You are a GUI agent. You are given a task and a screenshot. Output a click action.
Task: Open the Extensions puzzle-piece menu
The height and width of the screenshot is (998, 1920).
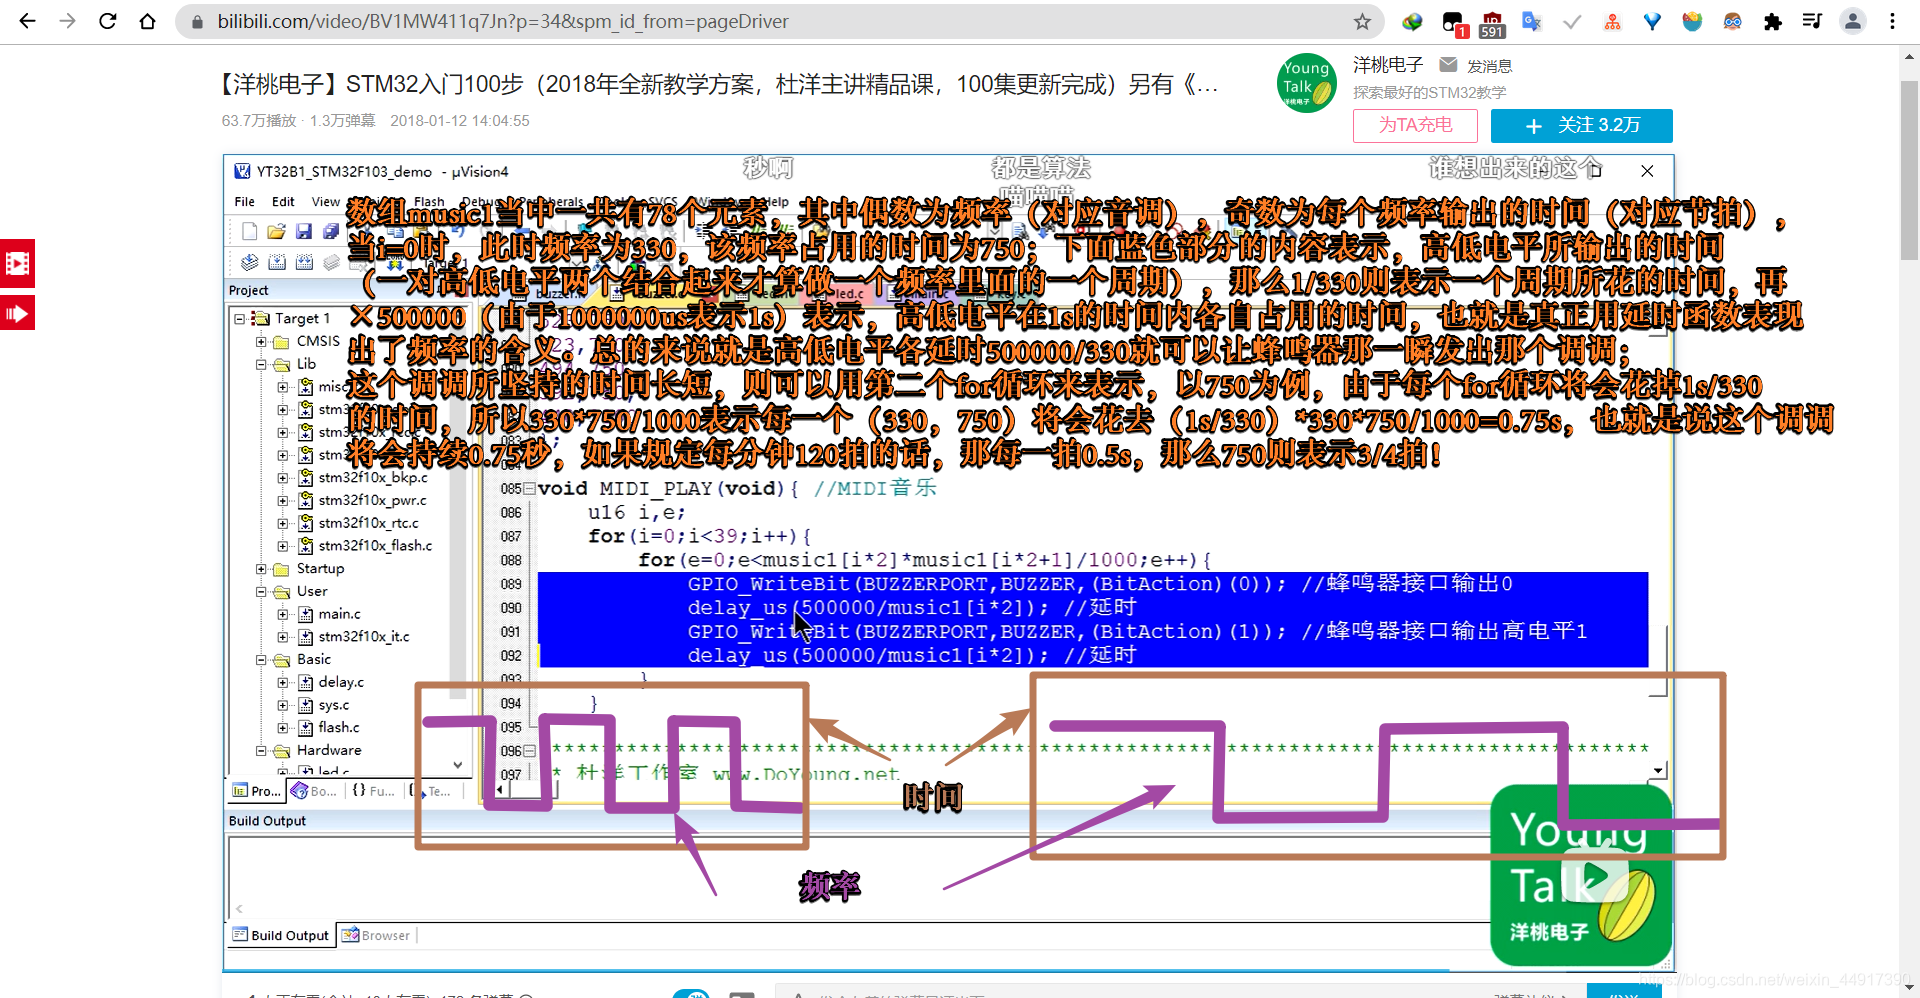point(1772,21)
